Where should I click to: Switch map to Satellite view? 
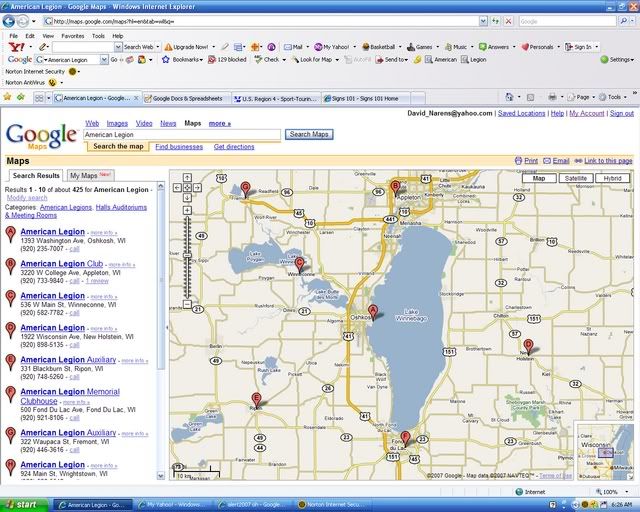coord(576,178)
